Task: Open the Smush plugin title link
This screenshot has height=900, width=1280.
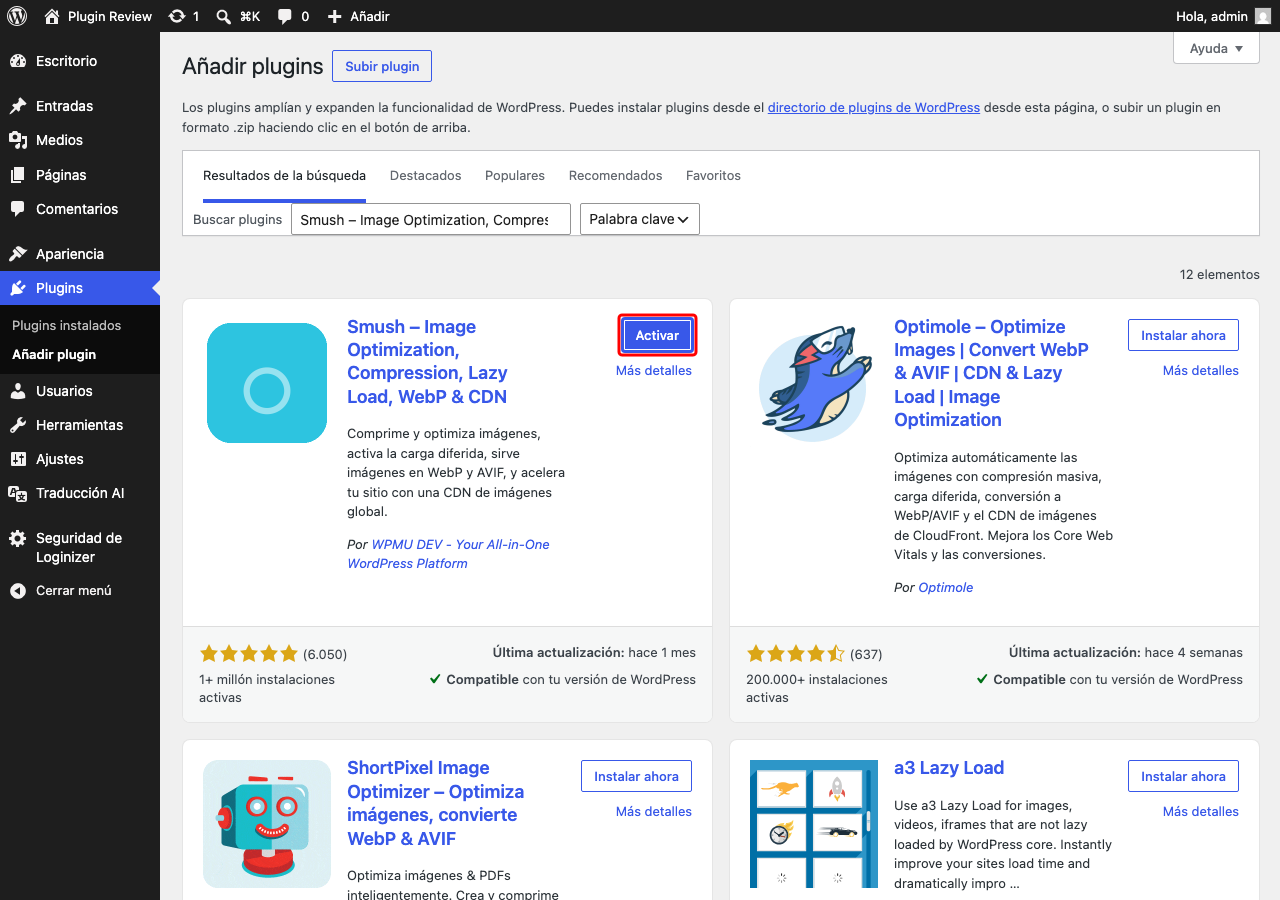Action: click(x=427, y=362)
